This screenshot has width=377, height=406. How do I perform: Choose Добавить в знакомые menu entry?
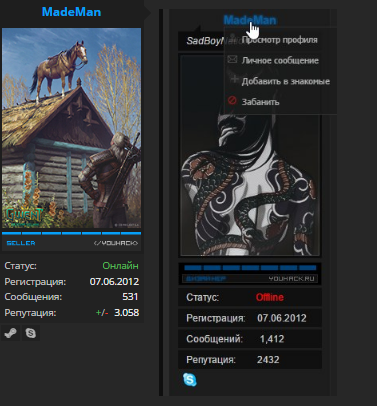click(x=286, y=81)
